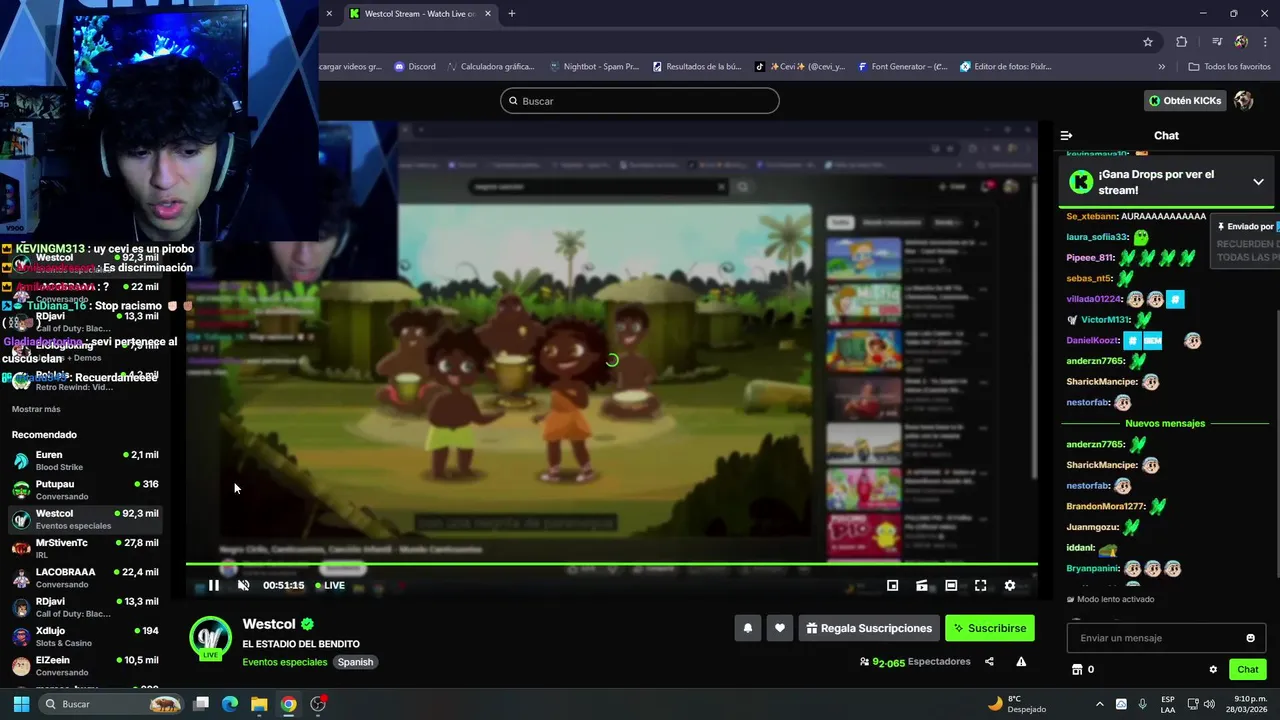
Task: Open Calculadora gráfica bookmark
Action: (490, 67)
